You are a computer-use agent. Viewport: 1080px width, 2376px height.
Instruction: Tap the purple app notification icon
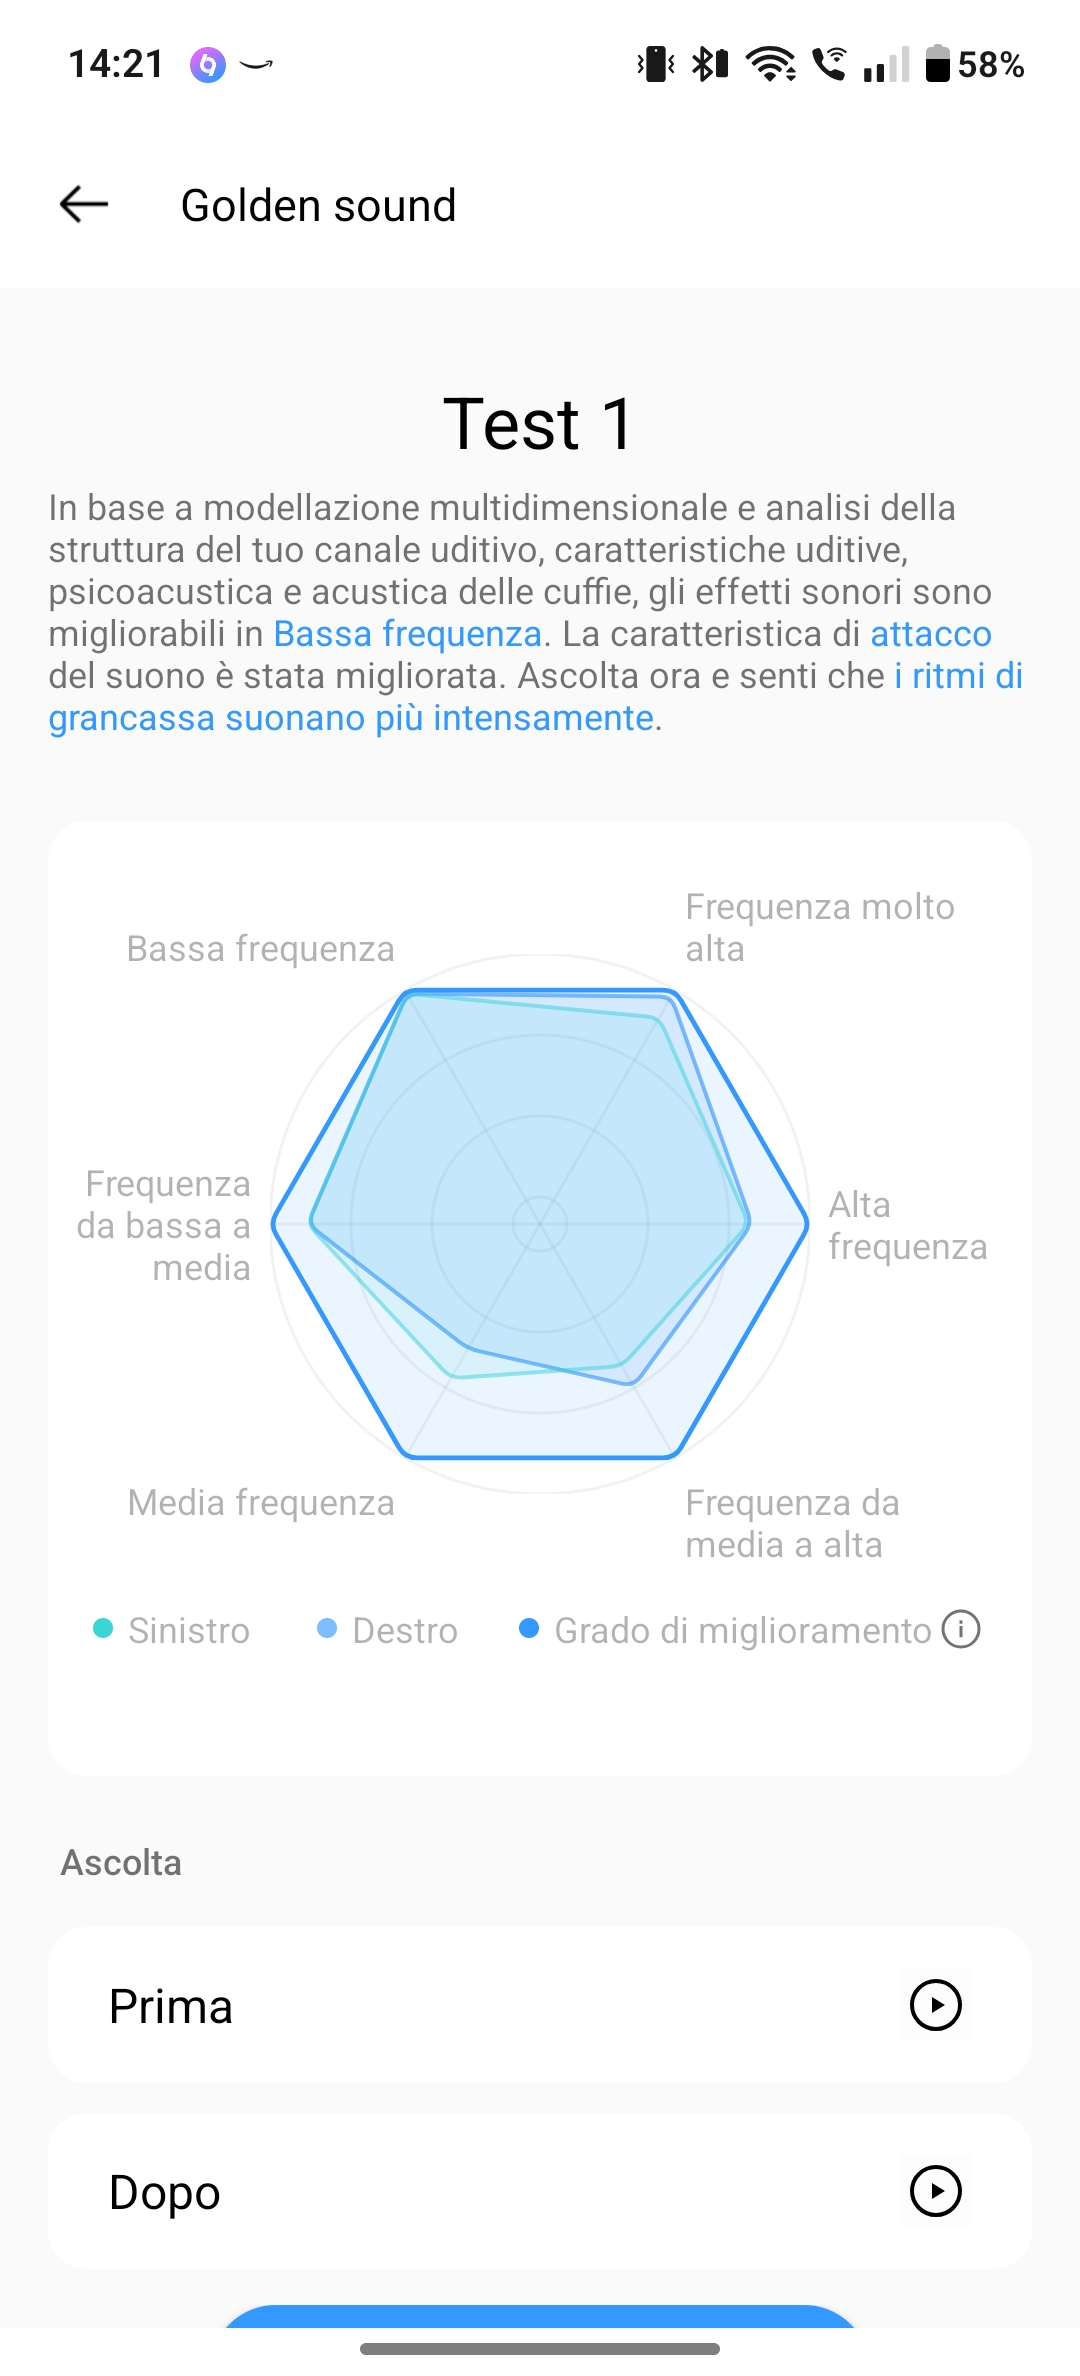(207, 65)
